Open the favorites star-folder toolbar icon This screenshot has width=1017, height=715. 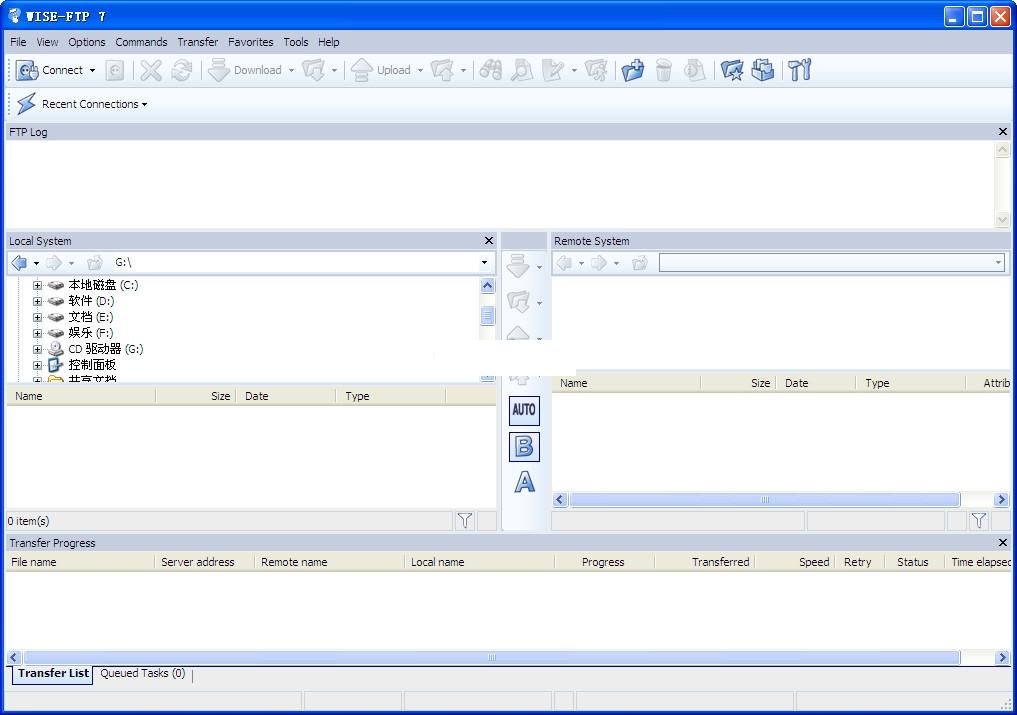pyautogui.click(x=732, y=70)
